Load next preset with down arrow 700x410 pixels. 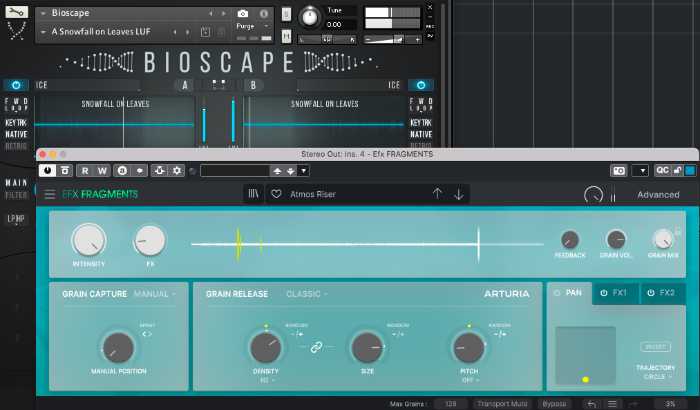click(458, 194)
